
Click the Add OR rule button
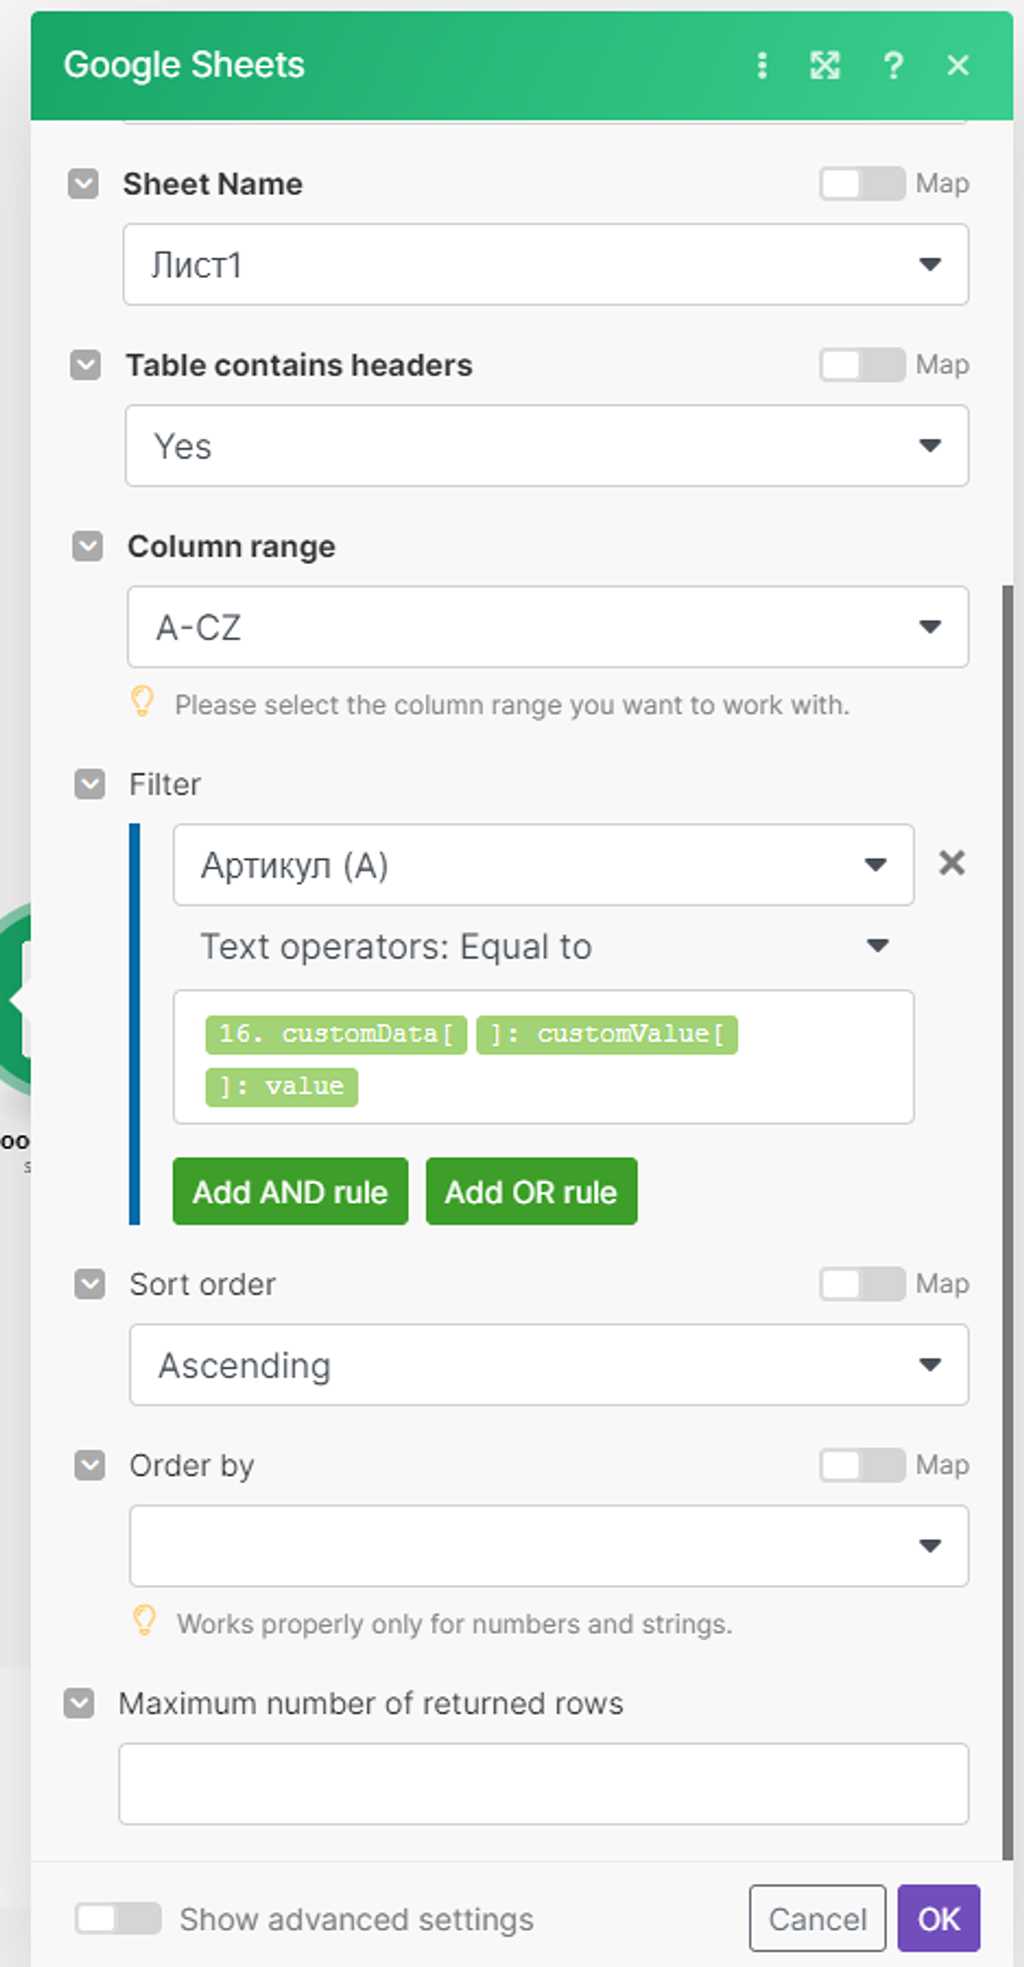[x=531, y=1191]
